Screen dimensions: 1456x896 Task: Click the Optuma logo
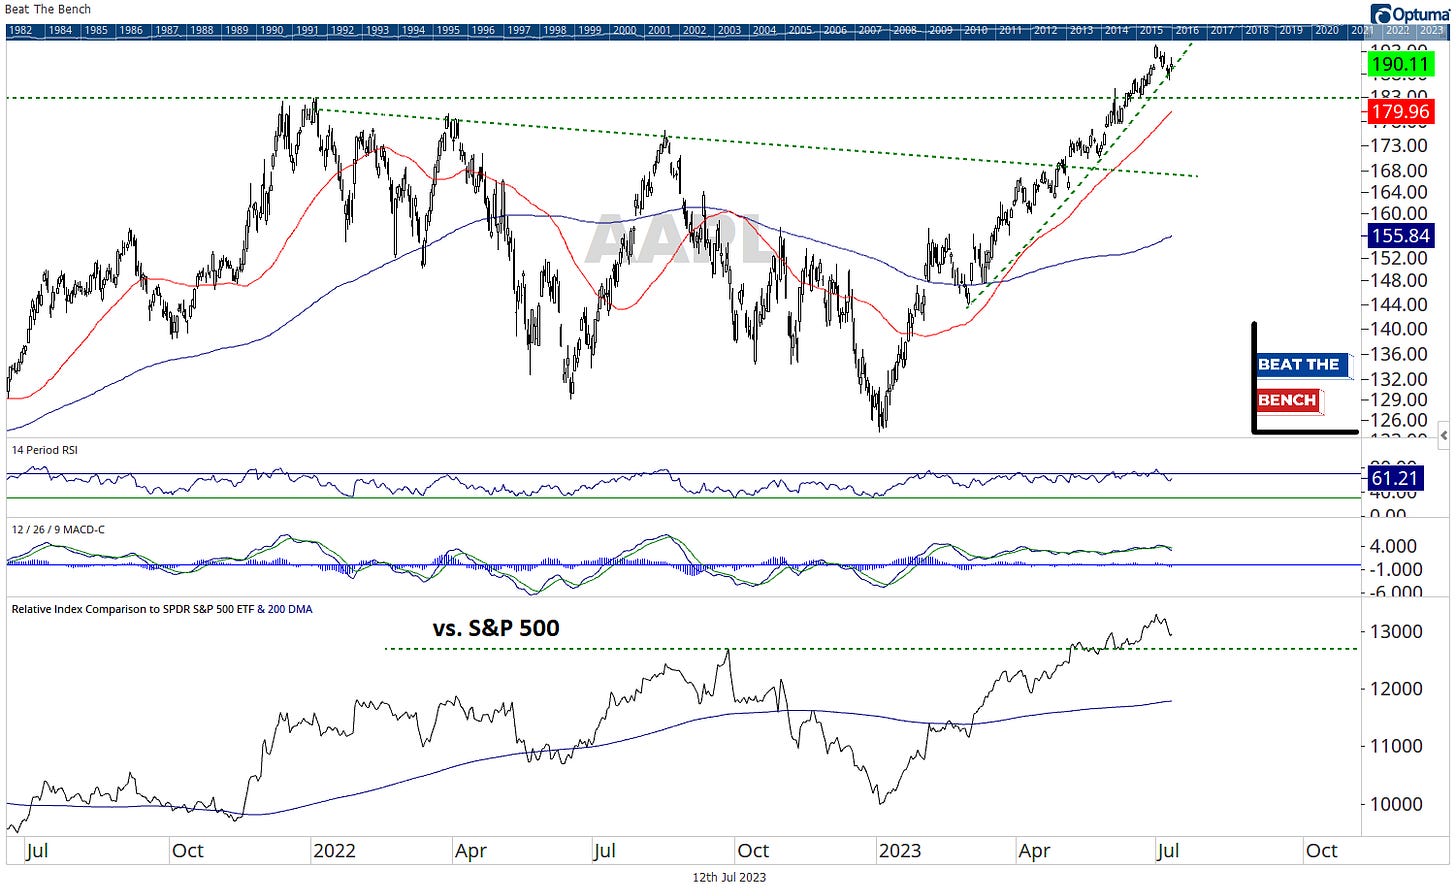coord(1411,14)
